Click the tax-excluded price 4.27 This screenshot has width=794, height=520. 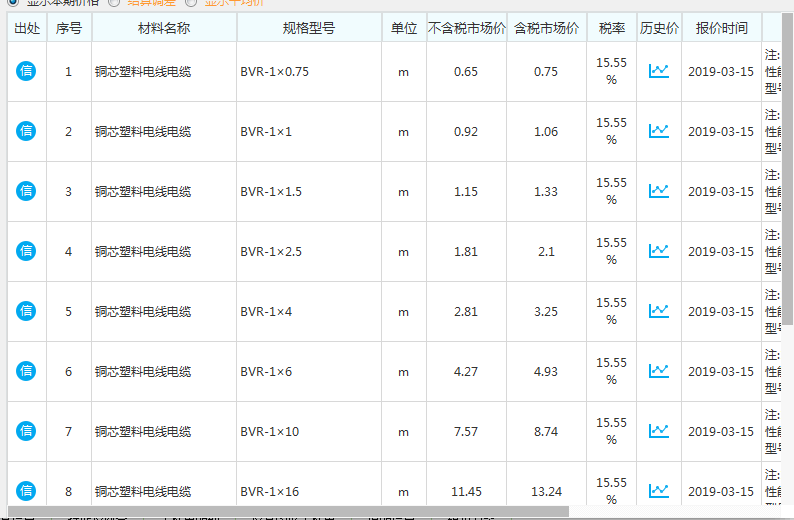point(466,372)
